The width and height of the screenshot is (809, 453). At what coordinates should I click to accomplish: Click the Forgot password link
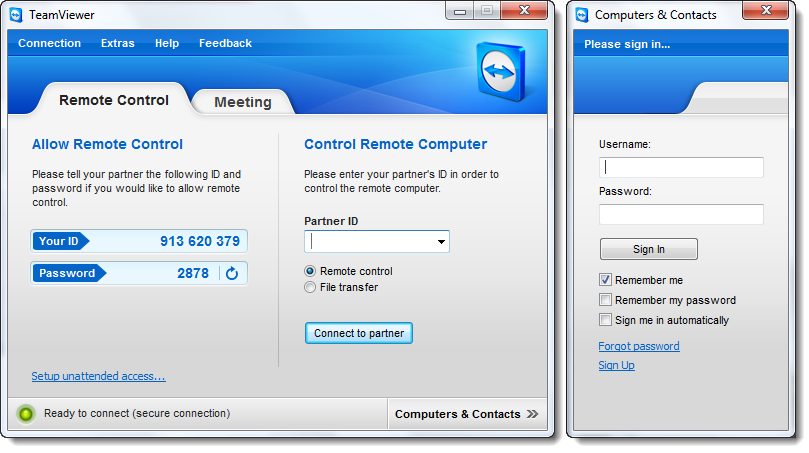tap(639, 346)
